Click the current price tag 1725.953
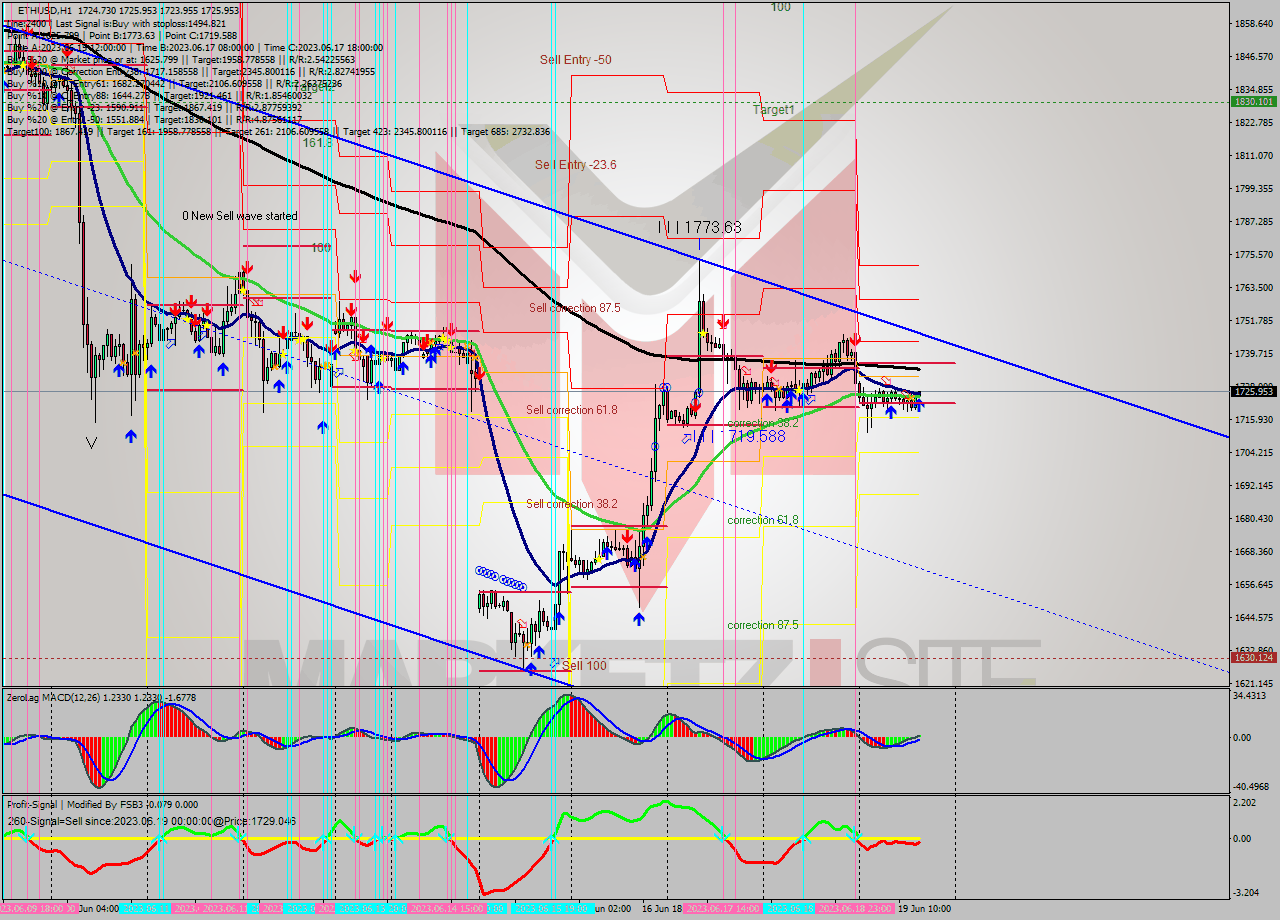The height and width of the screenshot is (920, 1280). click(1252, 391)
